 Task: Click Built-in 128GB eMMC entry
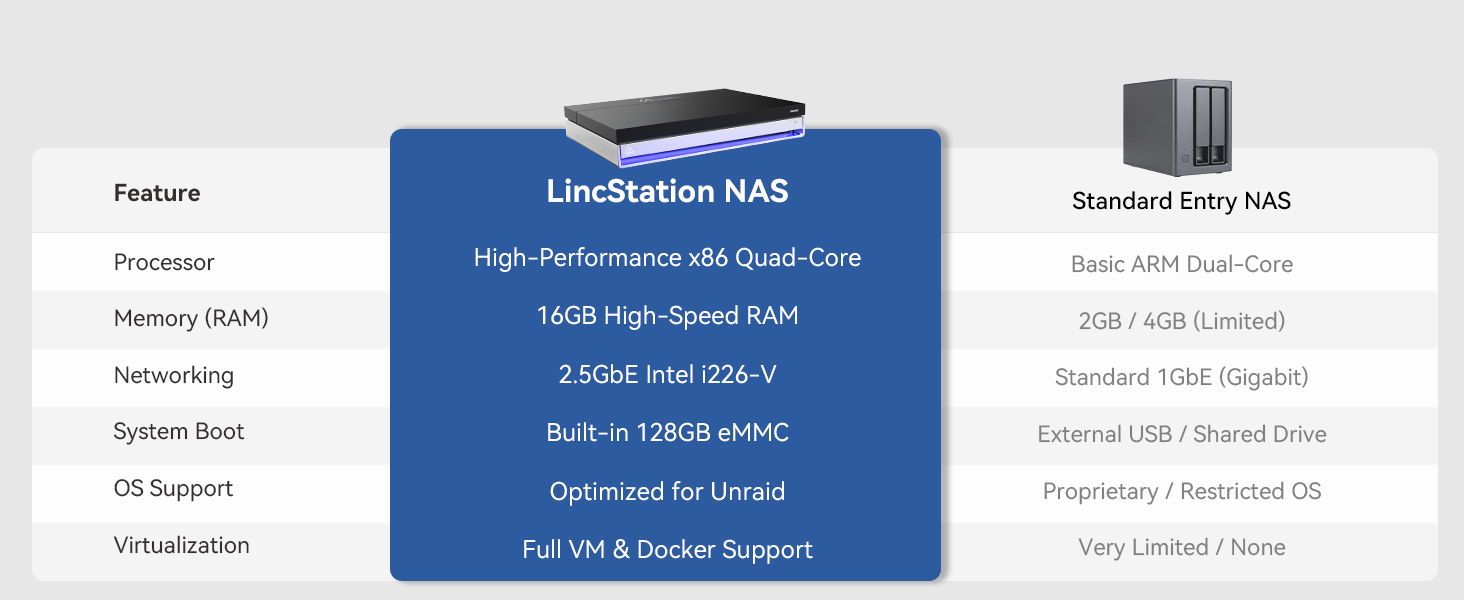667,433
